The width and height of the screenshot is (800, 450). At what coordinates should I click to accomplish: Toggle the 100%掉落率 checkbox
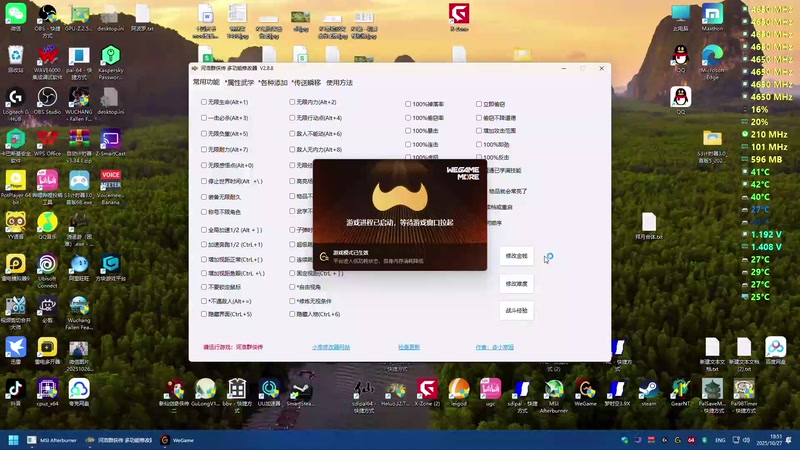pos(408,104)
